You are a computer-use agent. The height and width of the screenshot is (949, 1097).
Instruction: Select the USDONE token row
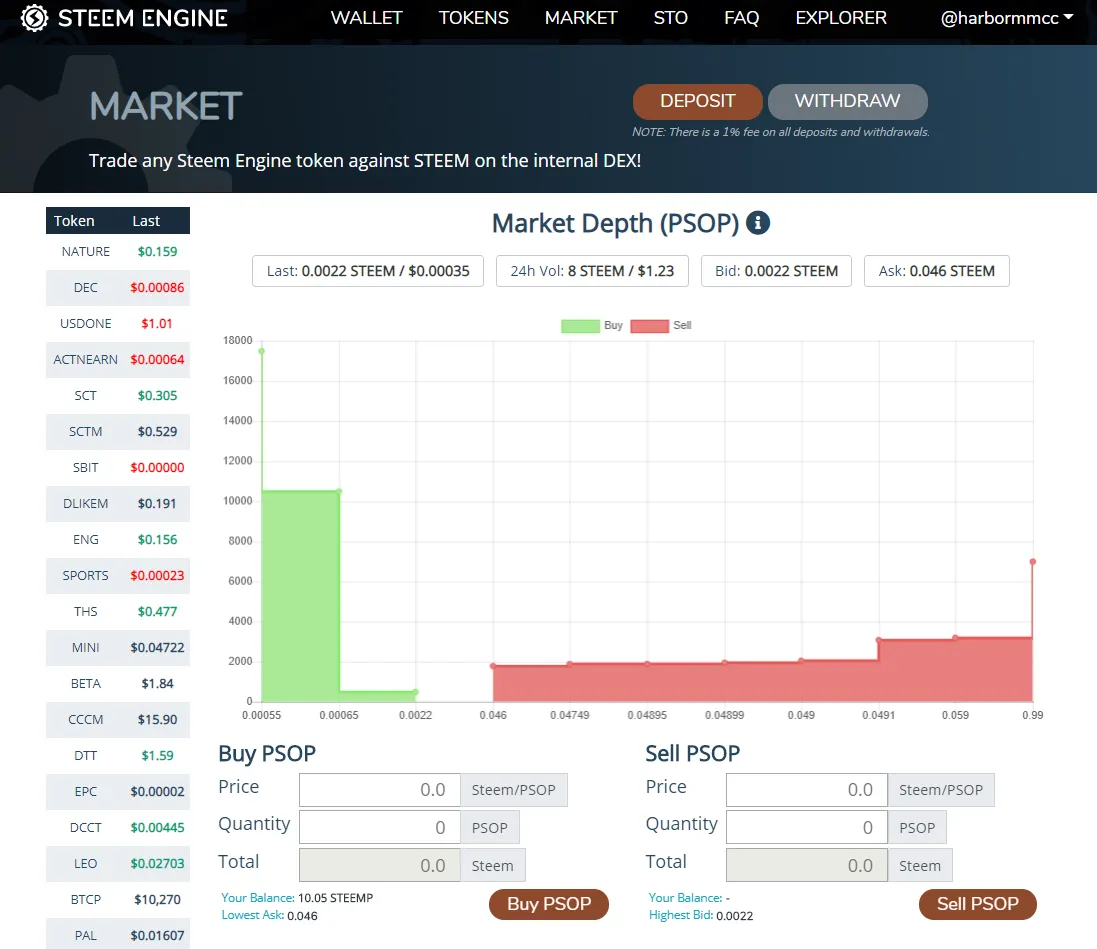pos(118,324)
